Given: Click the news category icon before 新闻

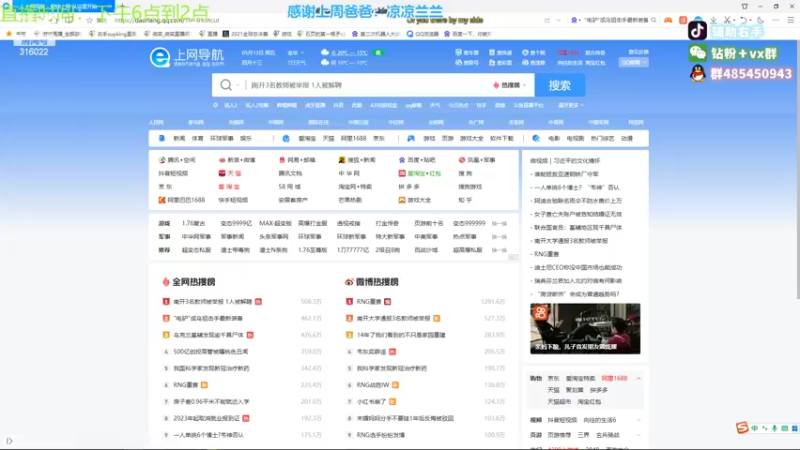Looking at the screenshot, I should coord(162,138).
